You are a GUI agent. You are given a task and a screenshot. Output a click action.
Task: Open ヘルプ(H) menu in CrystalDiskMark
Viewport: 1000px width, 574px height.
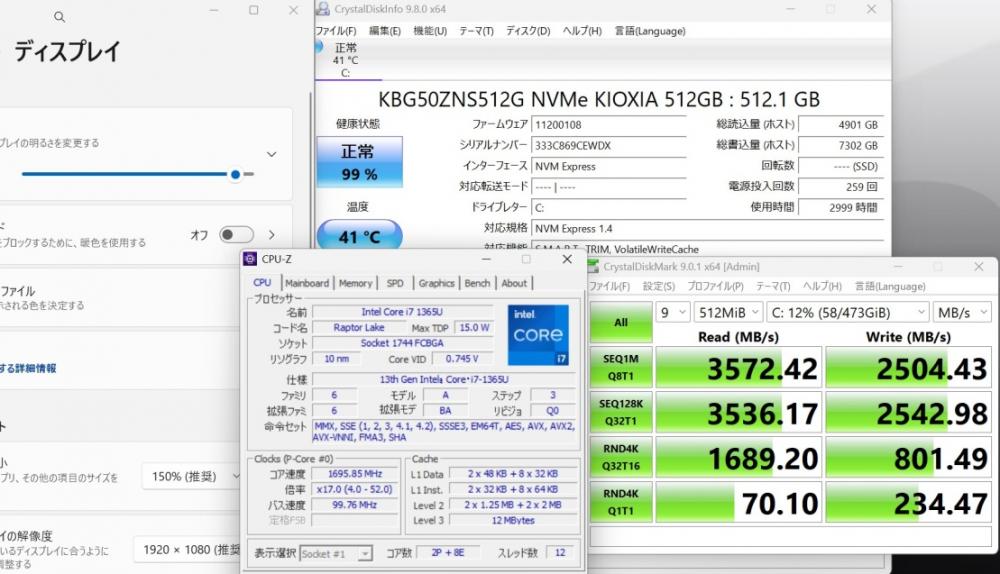point(822,286)
